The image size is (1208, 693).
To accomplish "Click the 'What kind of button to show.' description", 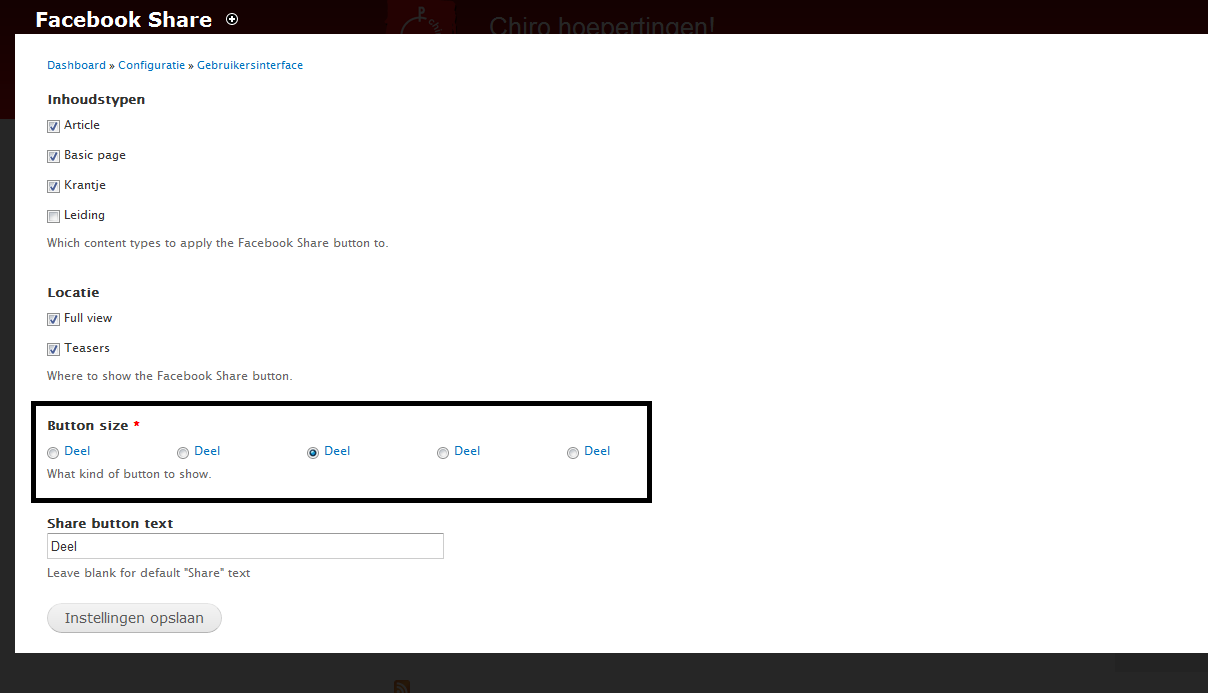I will (x=129, y=474).
